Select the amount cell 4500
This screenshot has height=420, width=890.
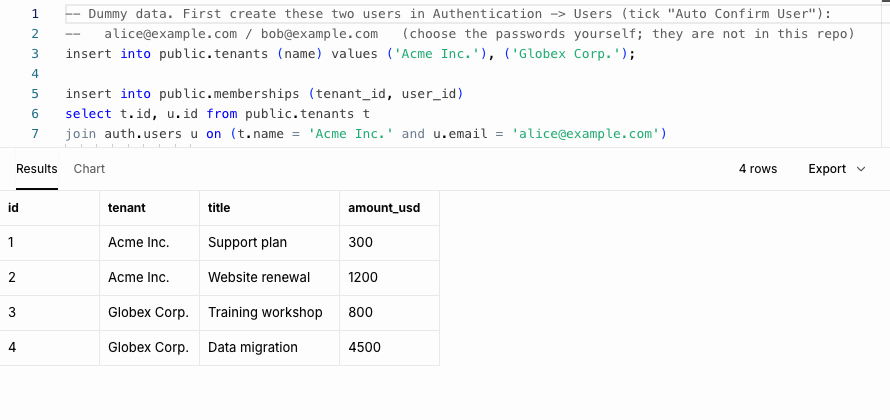(389, 348)
